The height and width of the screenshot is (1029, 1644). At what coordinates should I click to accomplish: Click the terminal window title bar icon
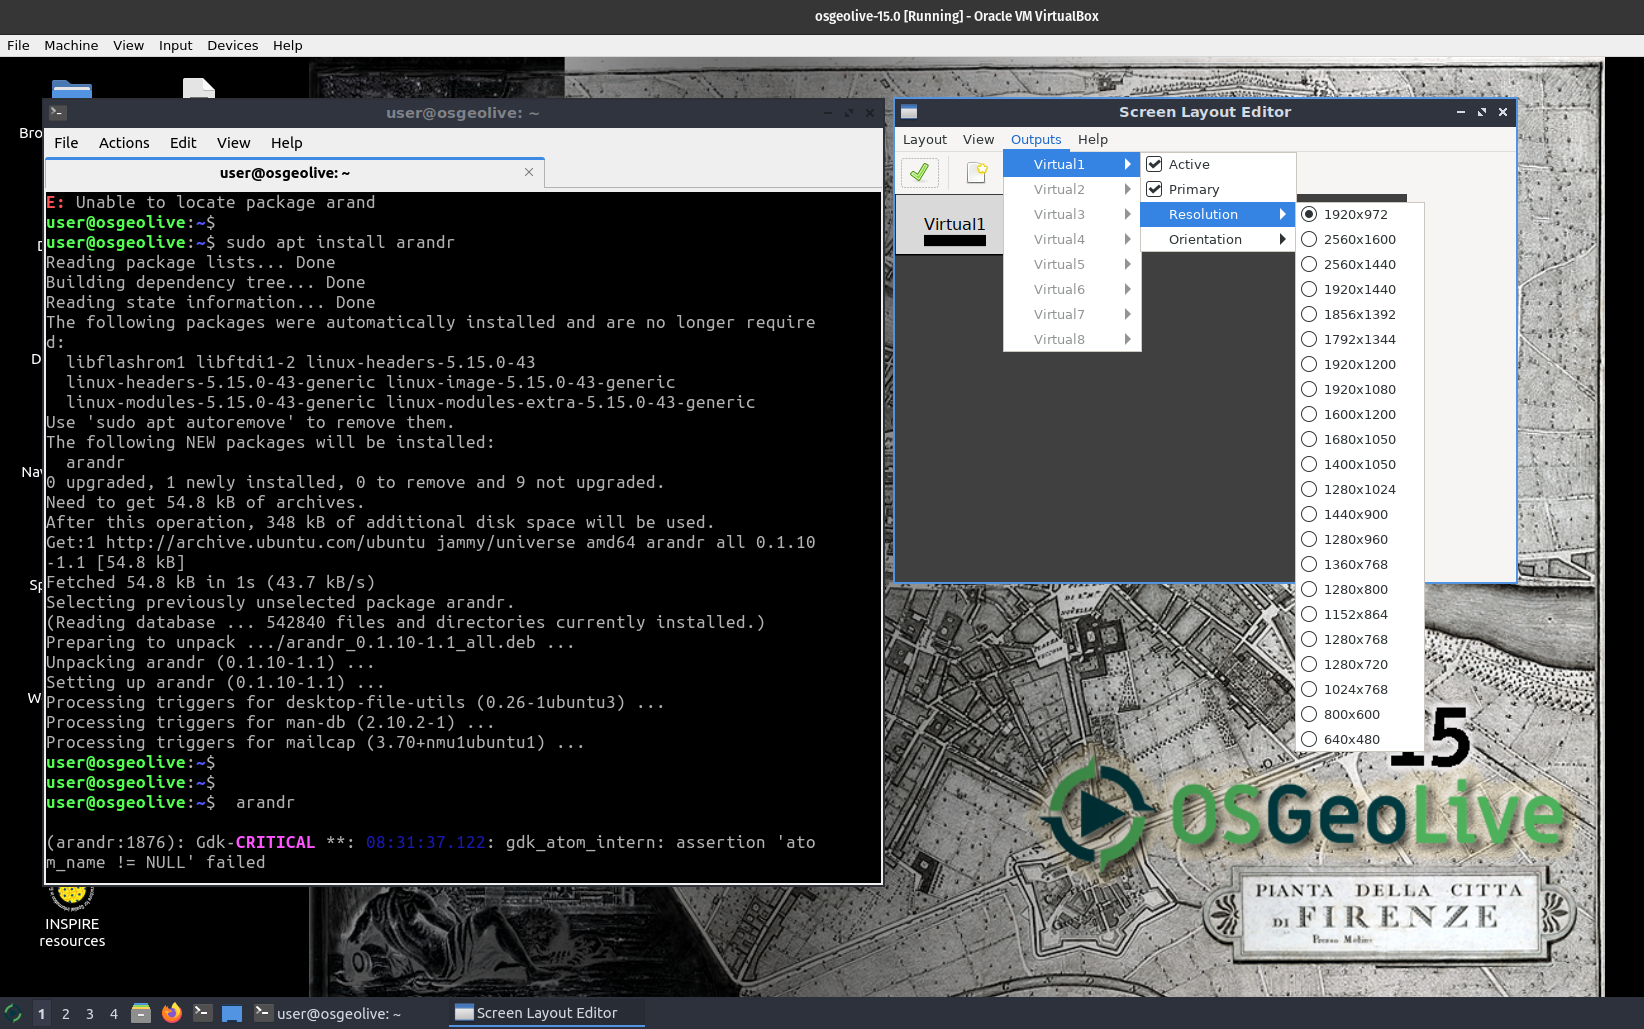pos(58,113)
